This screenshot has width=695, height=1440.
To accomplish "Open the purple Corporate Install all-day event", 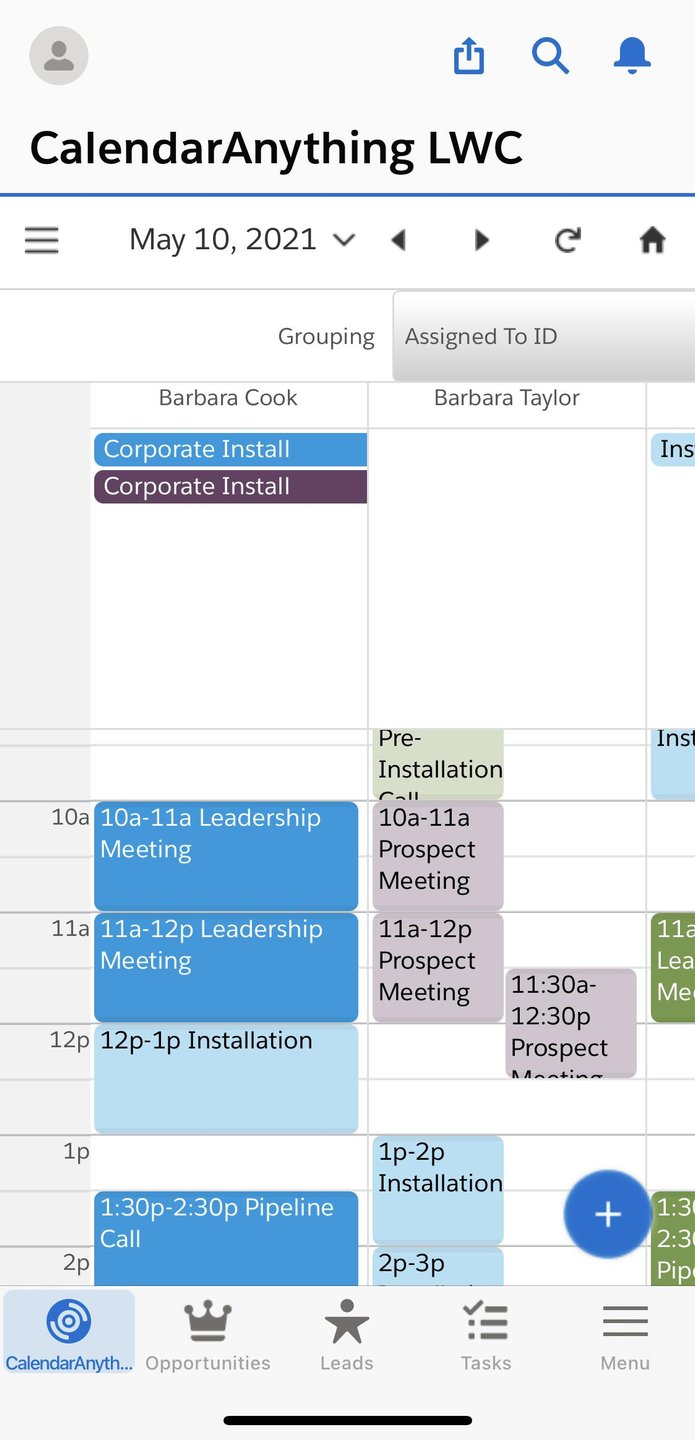I will click(230, 487).
